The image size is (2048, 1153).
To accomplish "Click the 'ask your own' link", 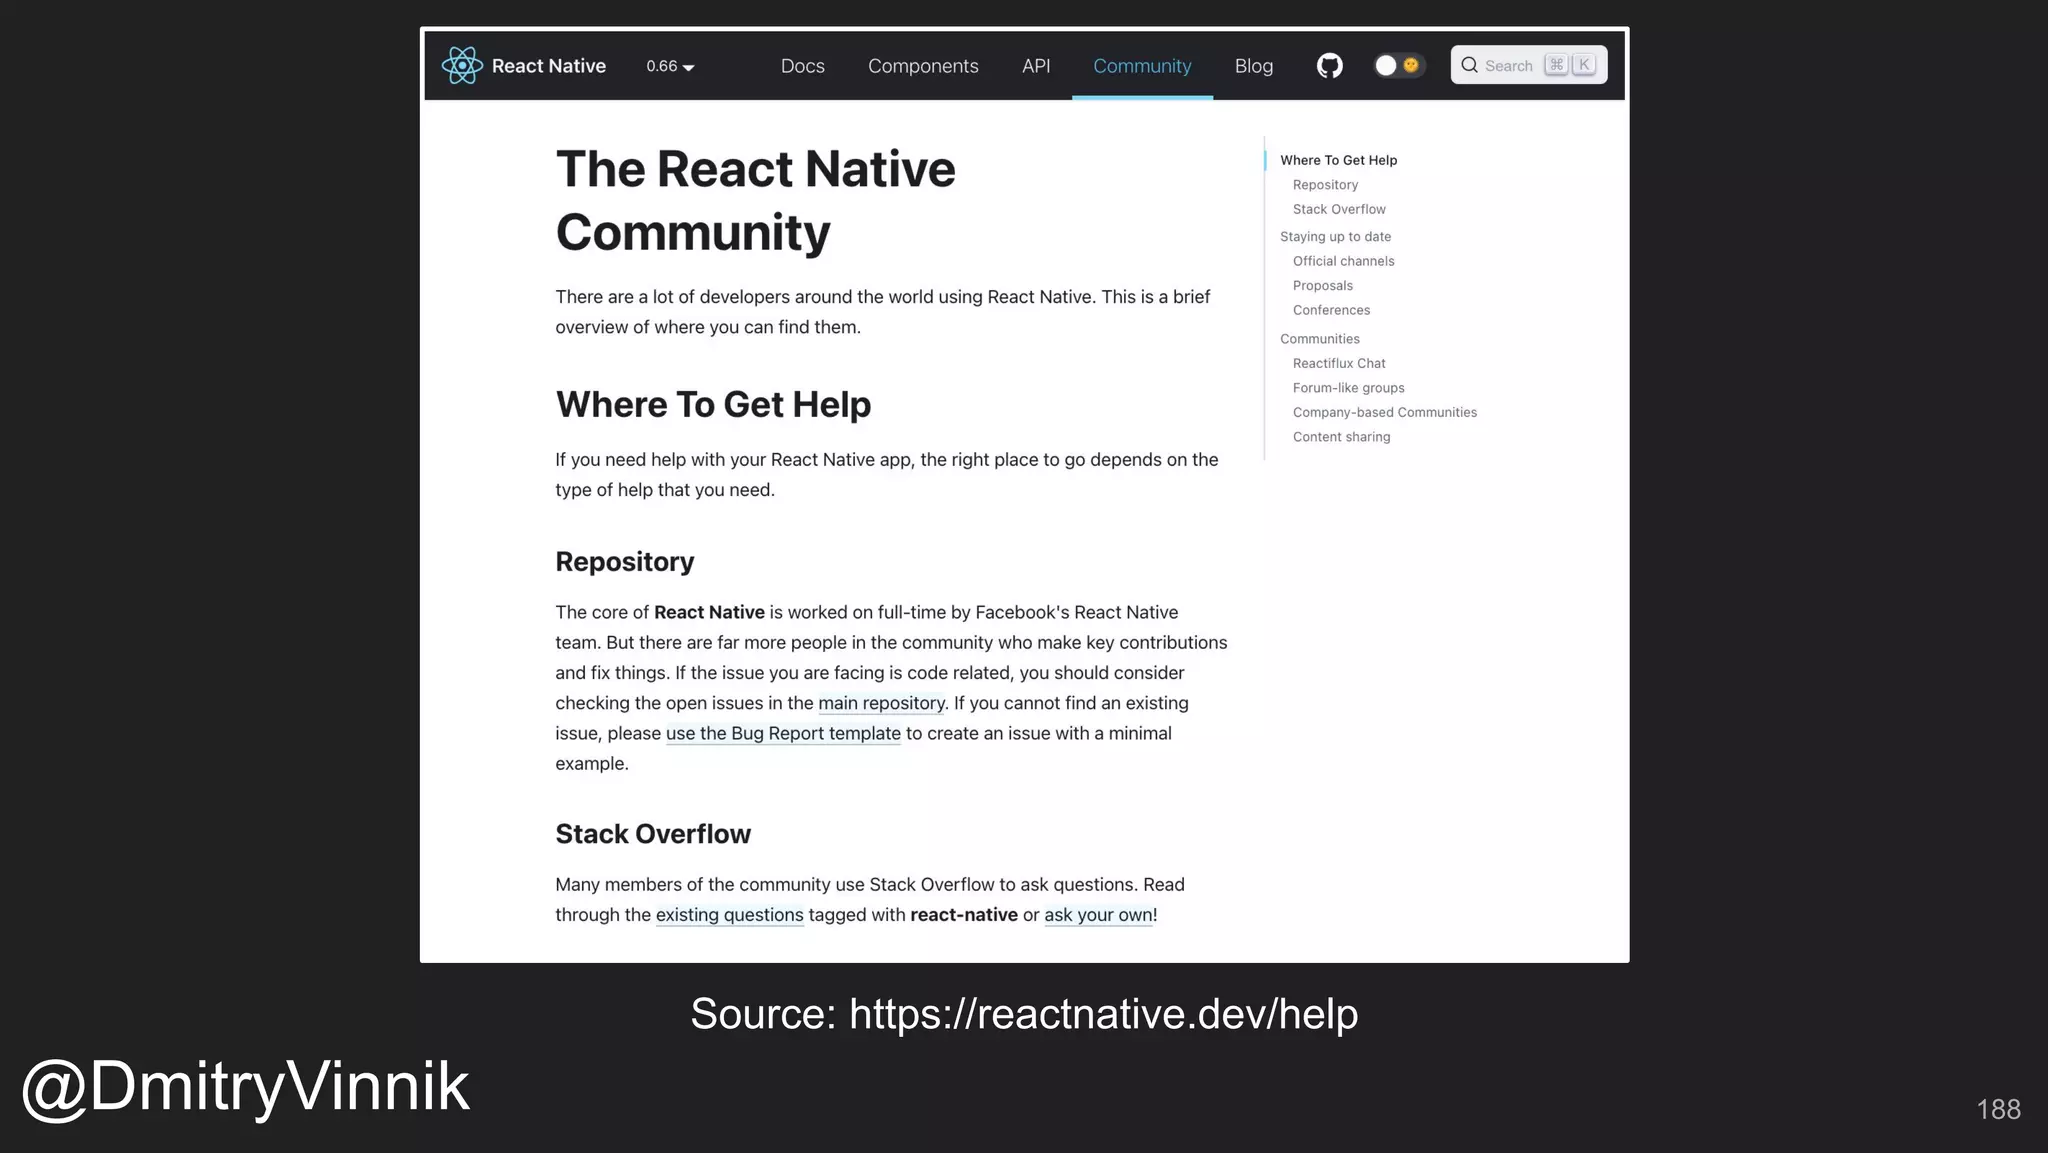I will [1098, 915].
